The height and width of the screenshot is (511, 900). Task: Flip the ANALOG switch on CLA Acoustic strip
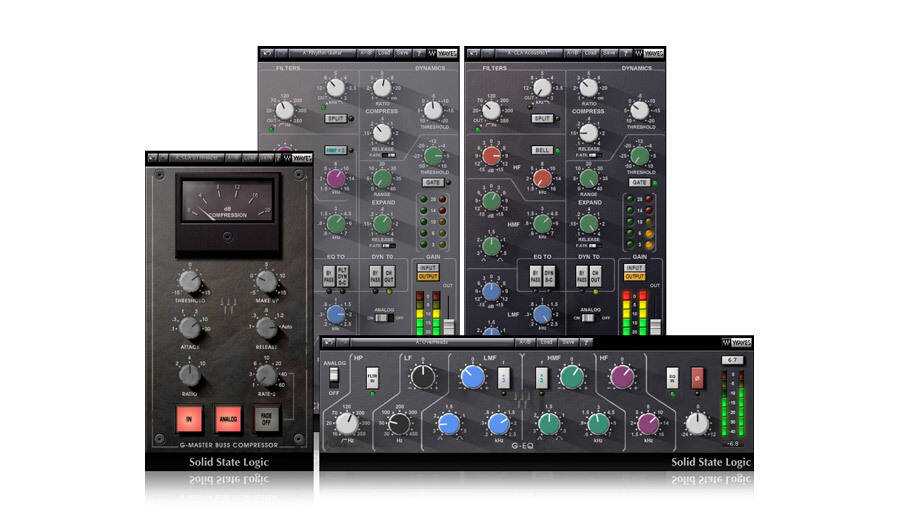589,318
